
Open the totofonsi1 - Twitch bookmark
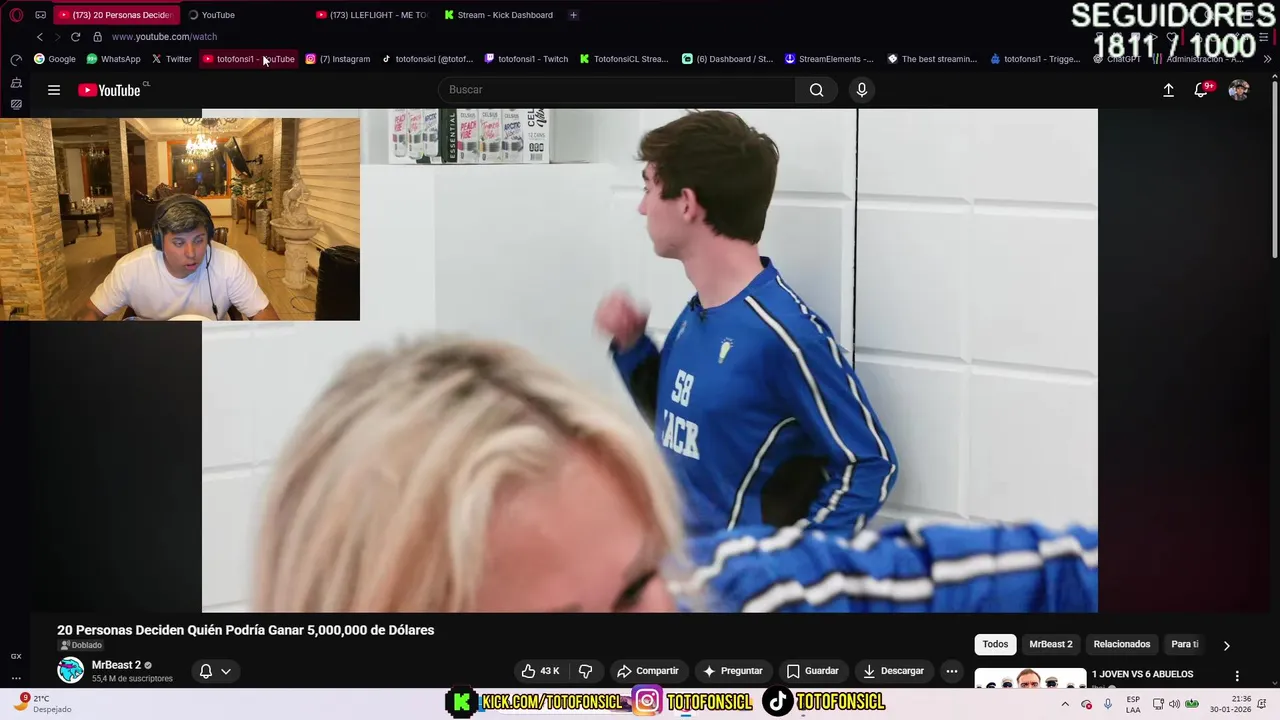(x=526, y=59)
